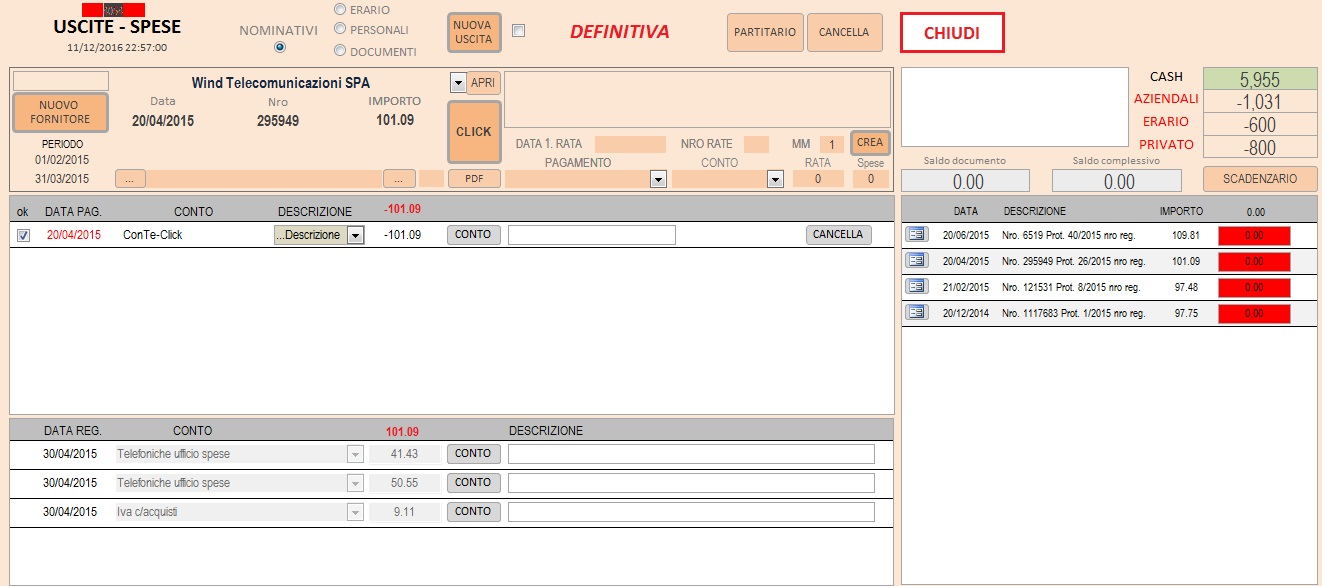The width and height of the screenshot is (1322, 586).
Task: Click CONTO button for the 41.43 row
Action: 473,454
